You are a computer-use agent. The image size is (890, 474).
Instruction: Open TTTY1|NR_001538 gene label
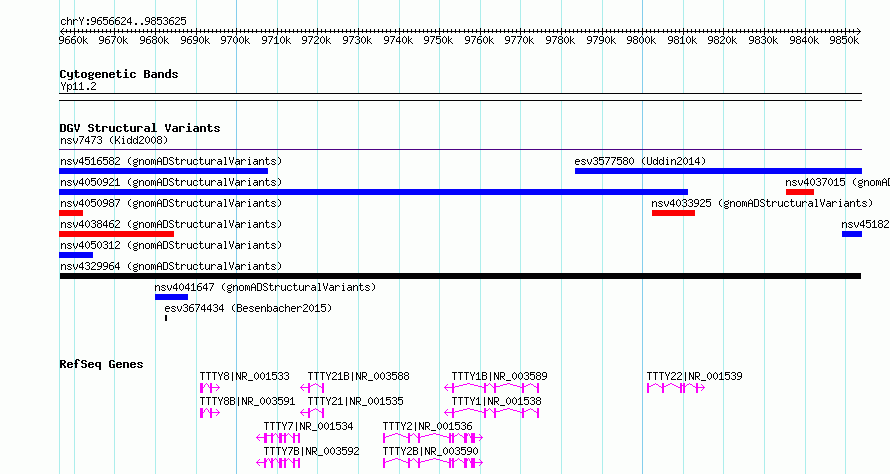[497, 401]
